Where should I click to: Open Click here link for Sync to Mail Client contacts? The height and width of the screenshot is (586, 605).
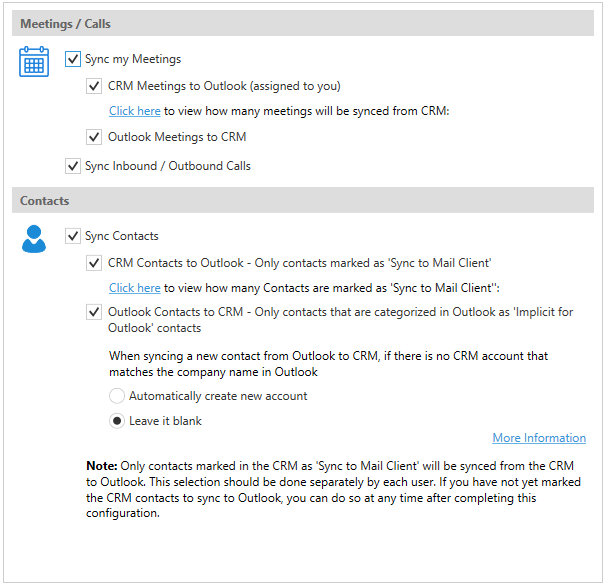pos(135,288)
